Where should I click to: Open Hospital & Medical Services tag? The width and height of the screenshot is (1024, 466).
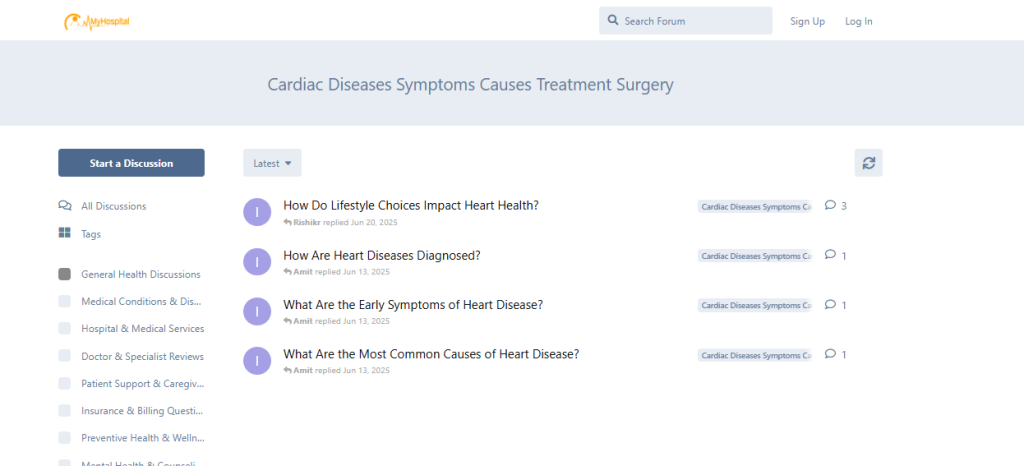click(x=142, y=329)
